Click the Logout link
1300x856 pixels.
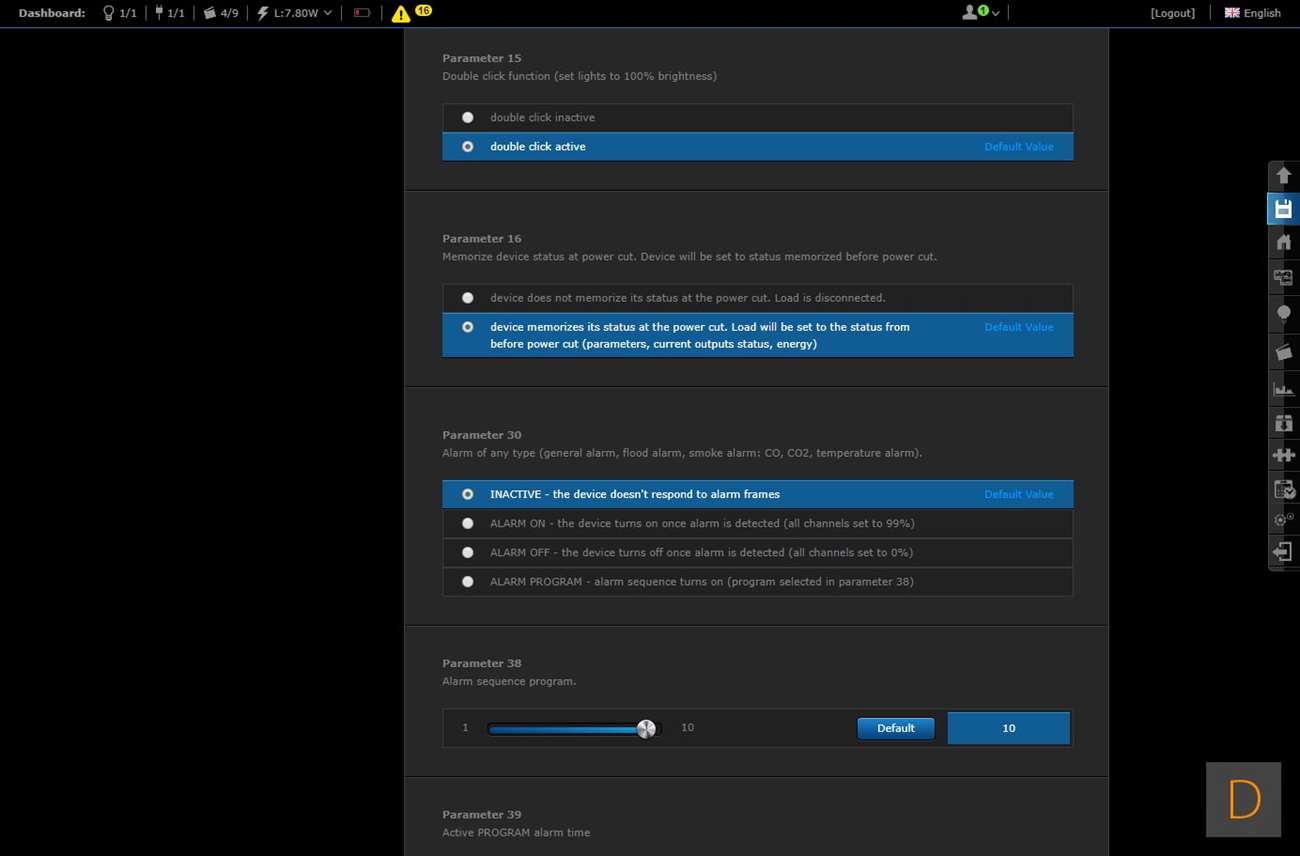coord(1172,13)
